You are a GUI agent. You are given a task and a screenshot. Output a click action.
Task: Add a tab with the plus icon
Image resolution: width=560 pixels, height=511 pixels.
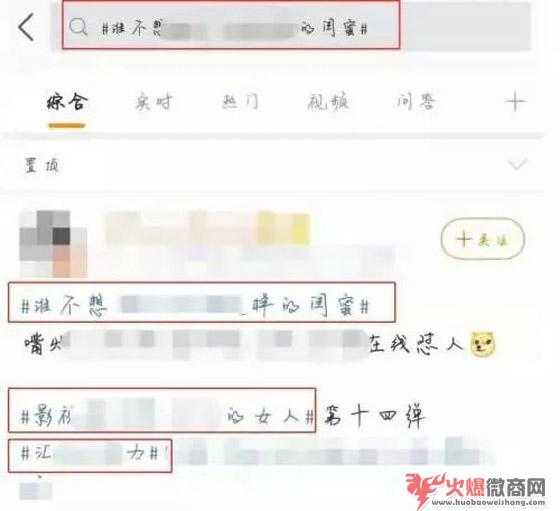(516, 102)
